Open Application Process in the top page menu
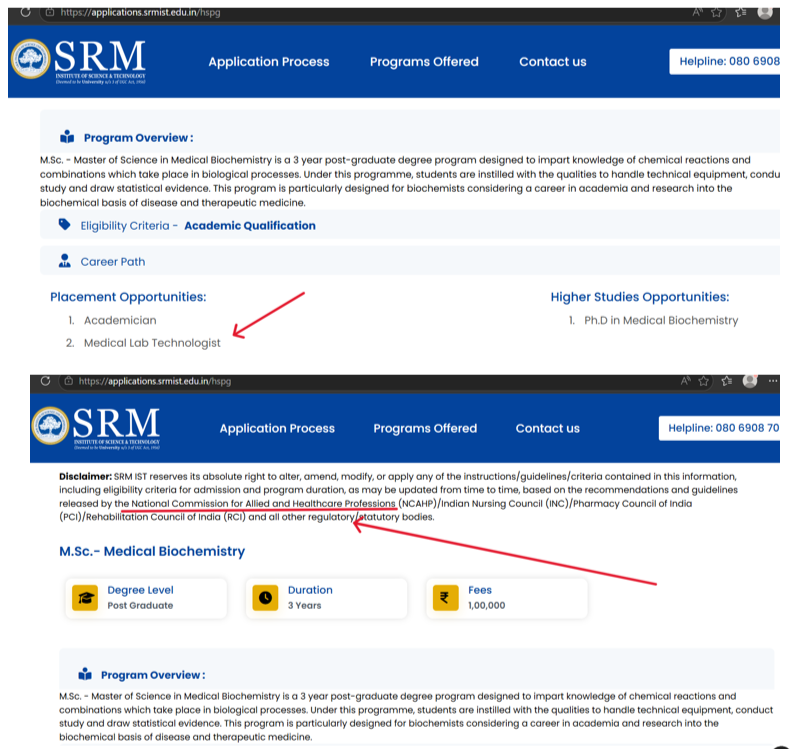 coord(269,62)
